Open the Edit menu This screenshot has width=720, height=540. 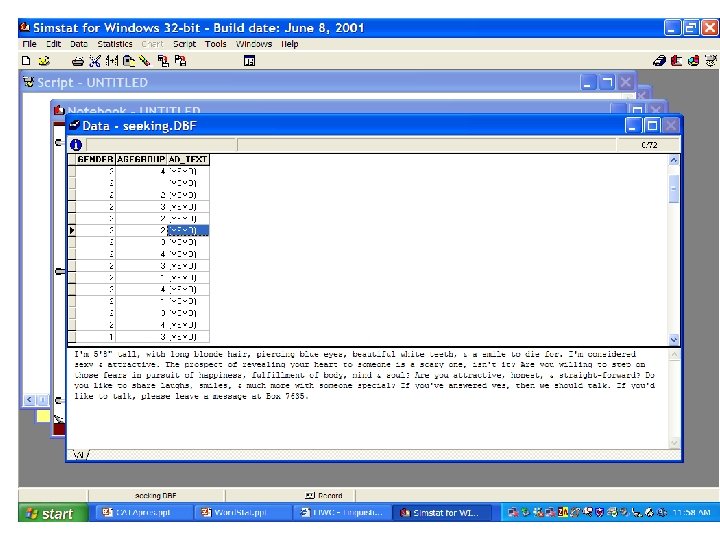pos(53,44)
